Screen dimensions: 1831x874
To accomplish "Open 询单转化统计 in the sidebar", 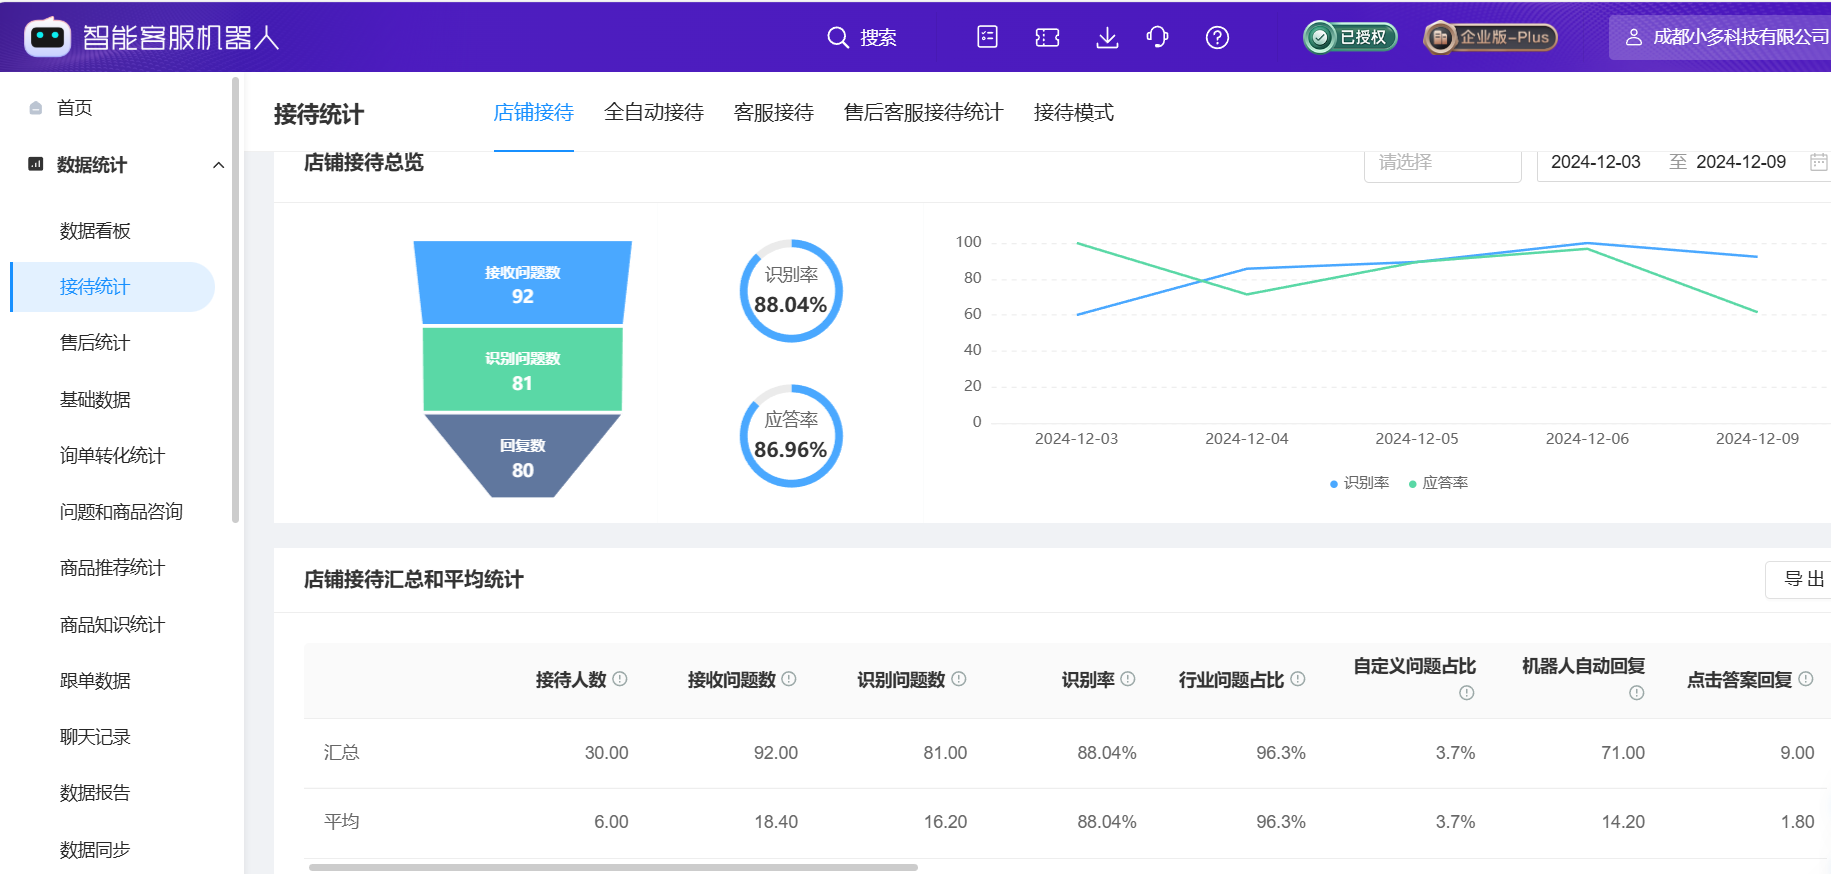I will coord(112,456).
